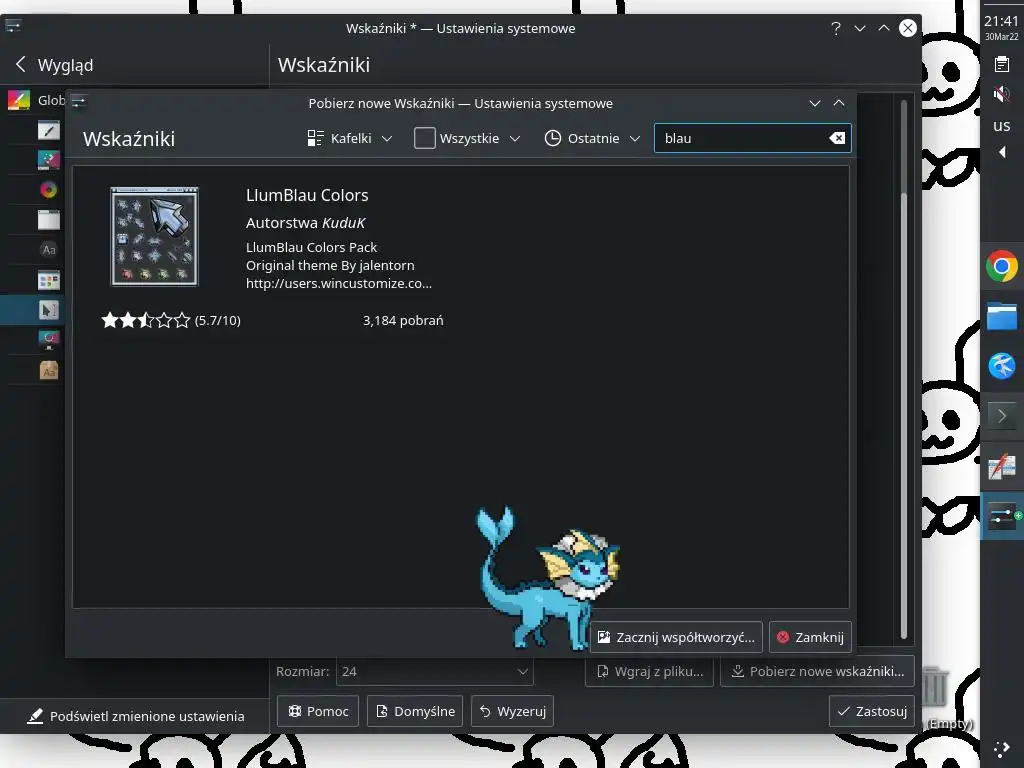Open Icons sidebar entry
Viewport: 1024px width, 768px height.
point(48,280)
